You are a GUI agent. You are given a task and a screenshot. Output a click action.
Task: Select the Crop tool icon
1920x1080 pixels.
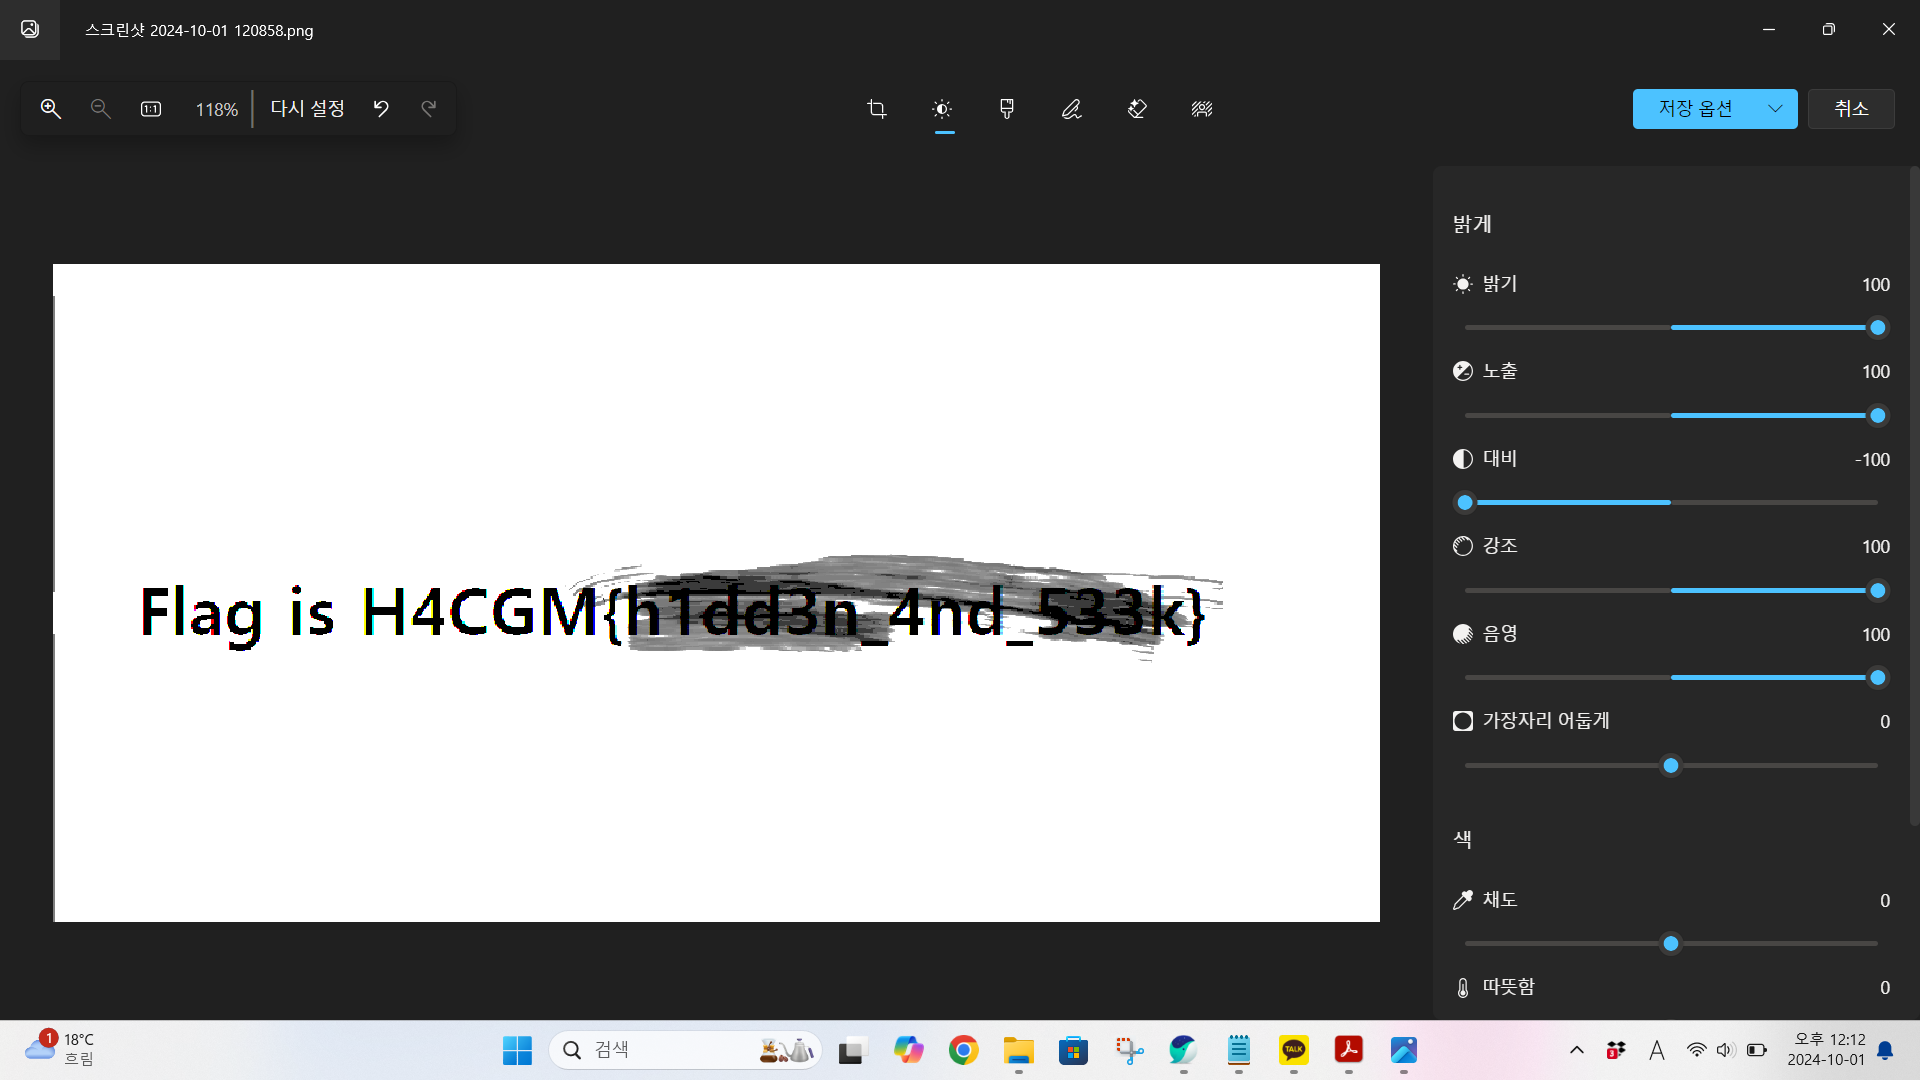pyautogui.click(x=877, y=109)
